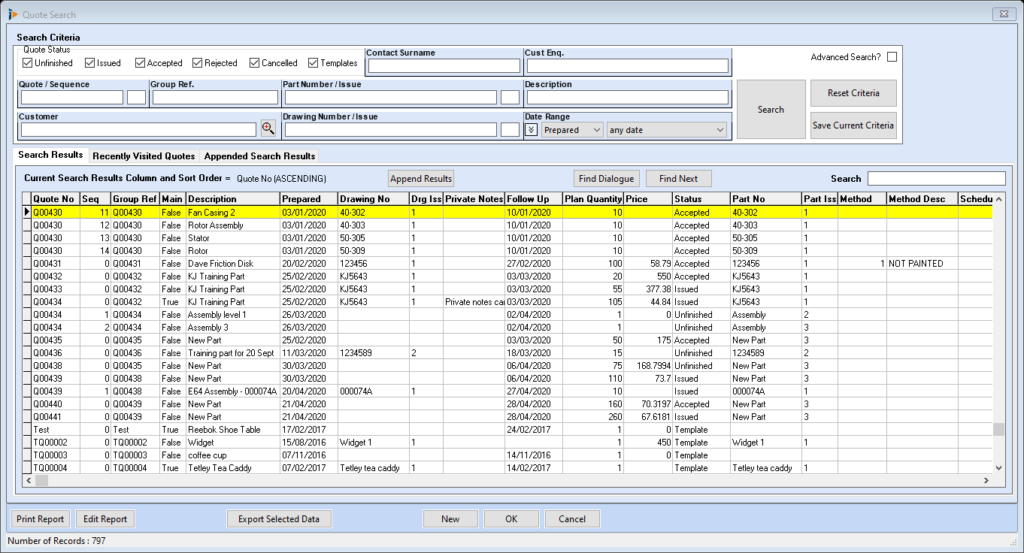Uncheck the Unfinished quote status checkbox

pyautogui.click(x=28, y=63)
